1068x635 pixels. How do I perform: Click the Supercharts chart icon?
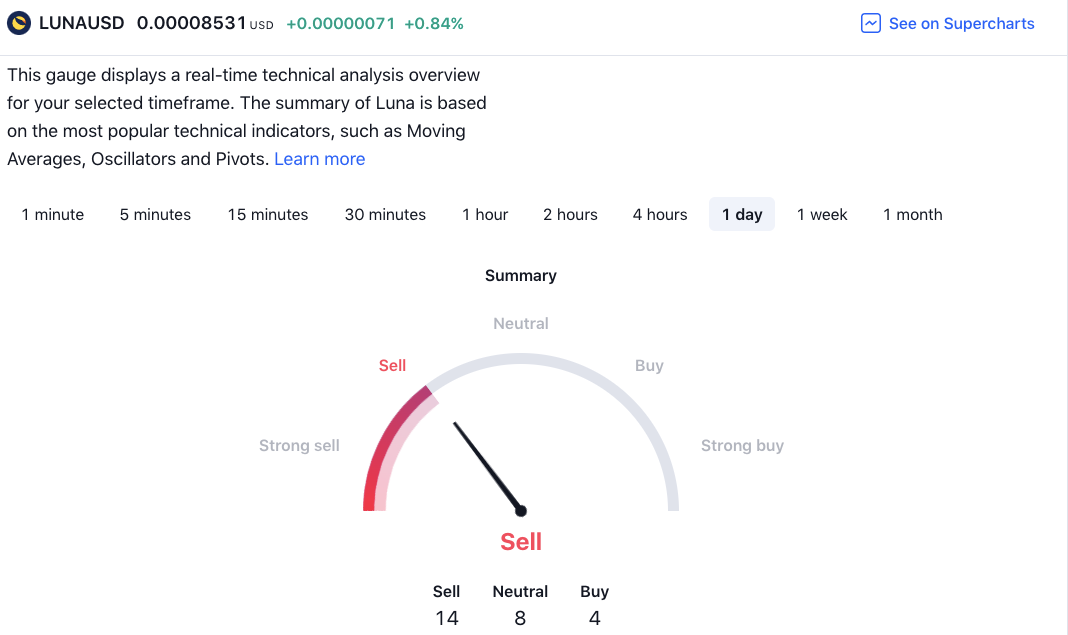coord(870,23)
